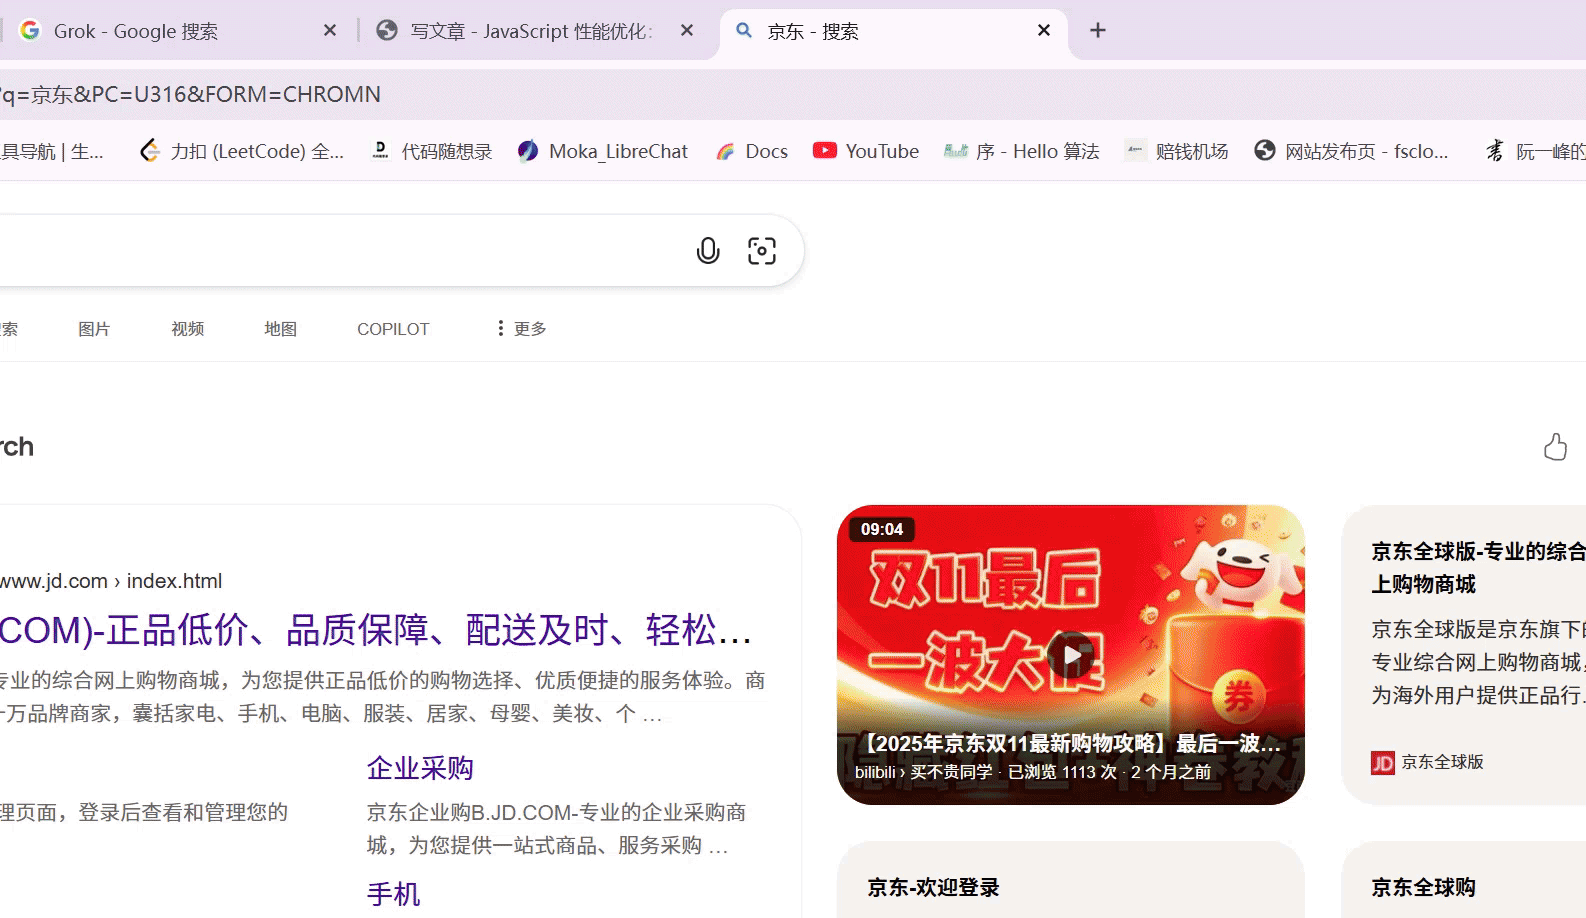Close the 京东 - 搜索 tab

(1044, 30)
